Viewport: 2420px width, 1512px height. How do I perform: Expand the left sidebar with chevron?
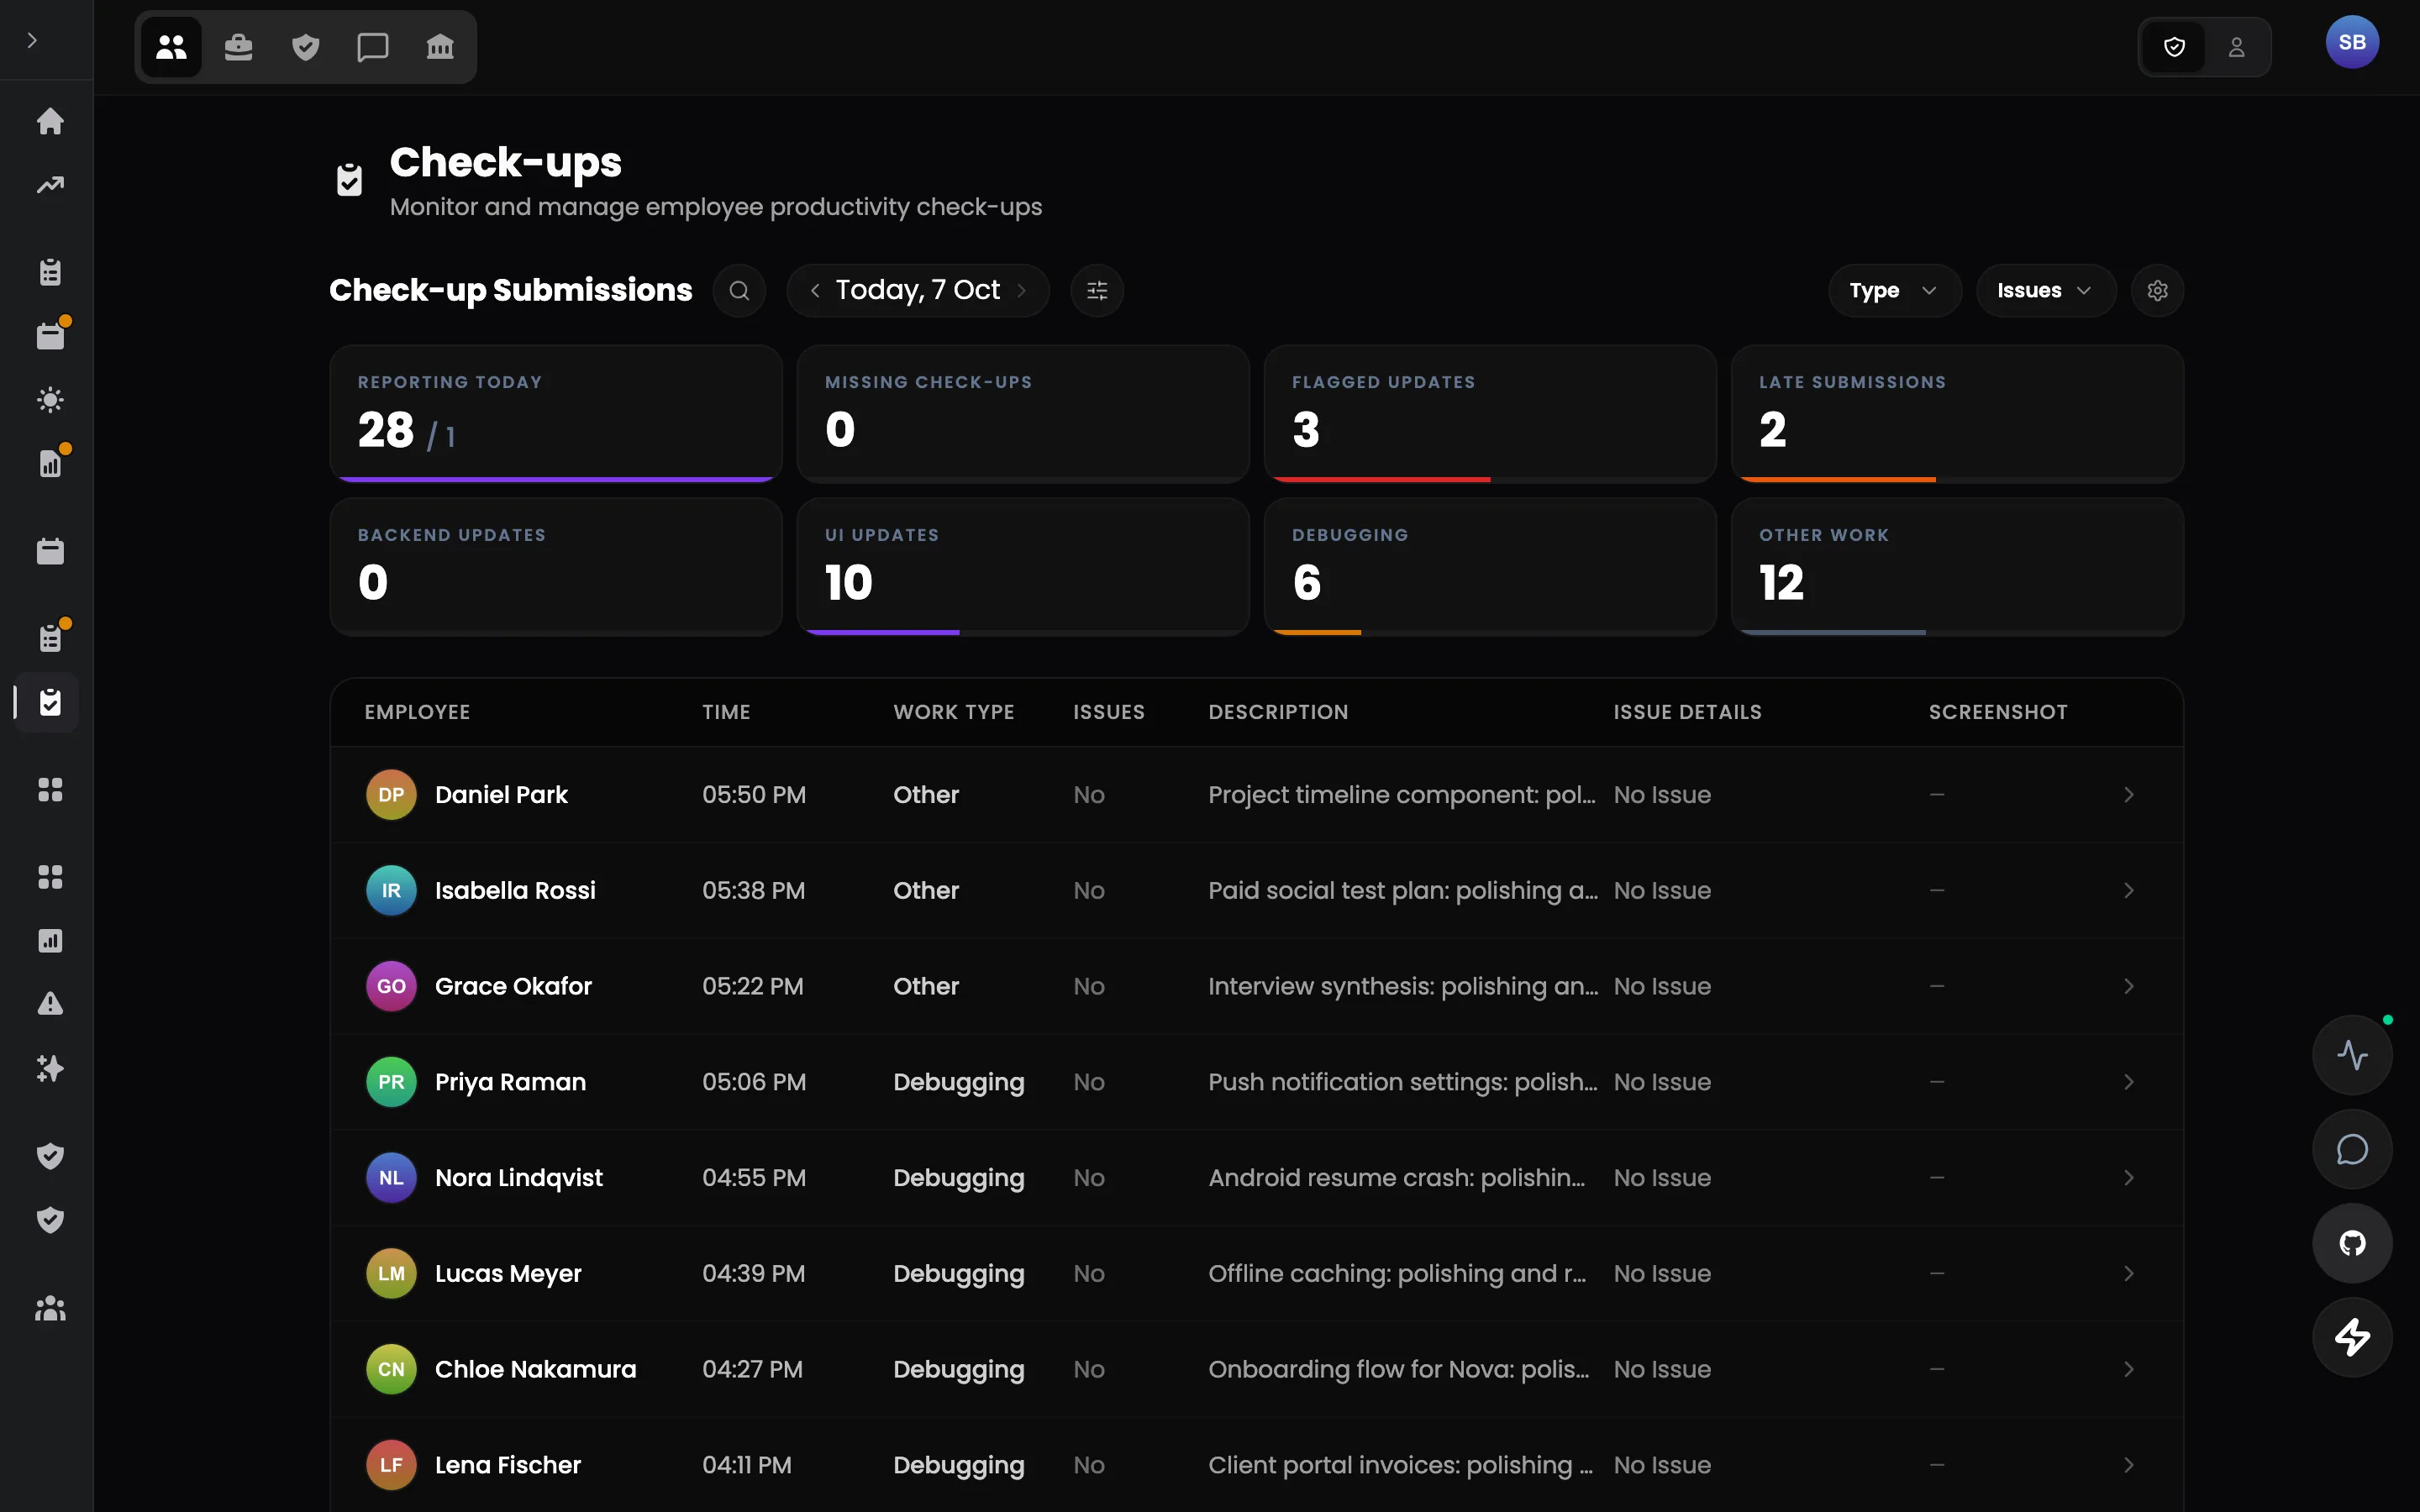click(x=32, y=40)
